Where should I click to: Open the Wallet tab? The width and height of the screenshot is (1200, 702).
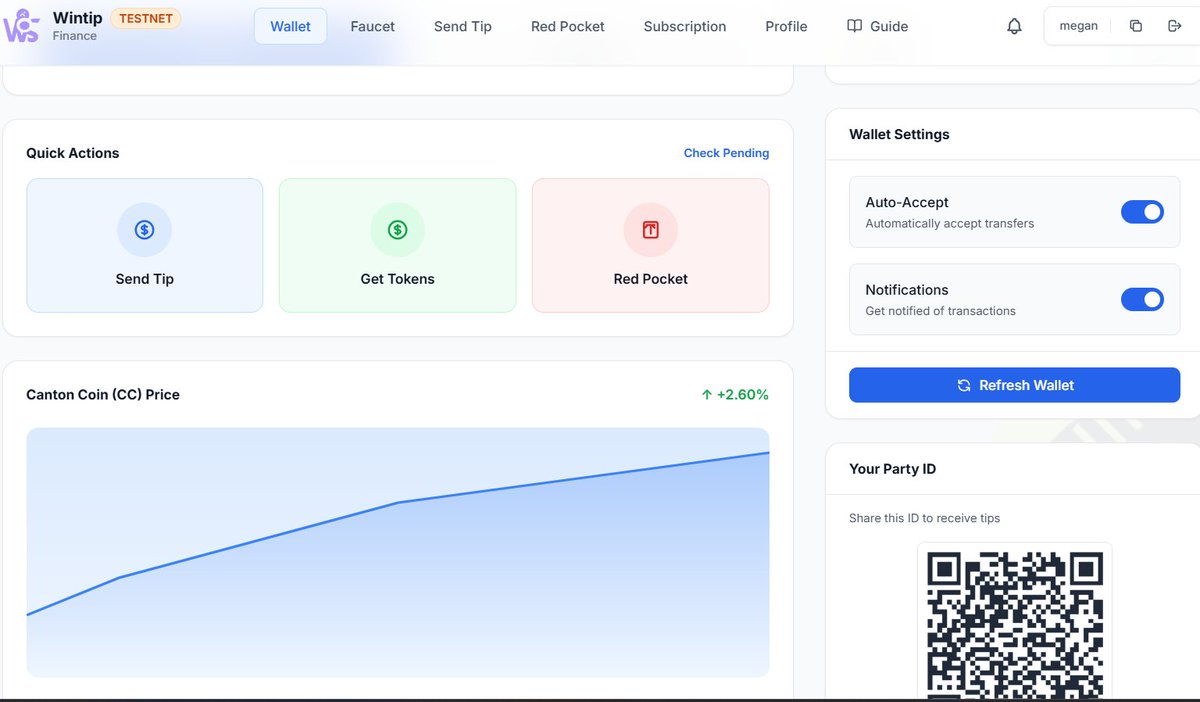tap(290, 26)
